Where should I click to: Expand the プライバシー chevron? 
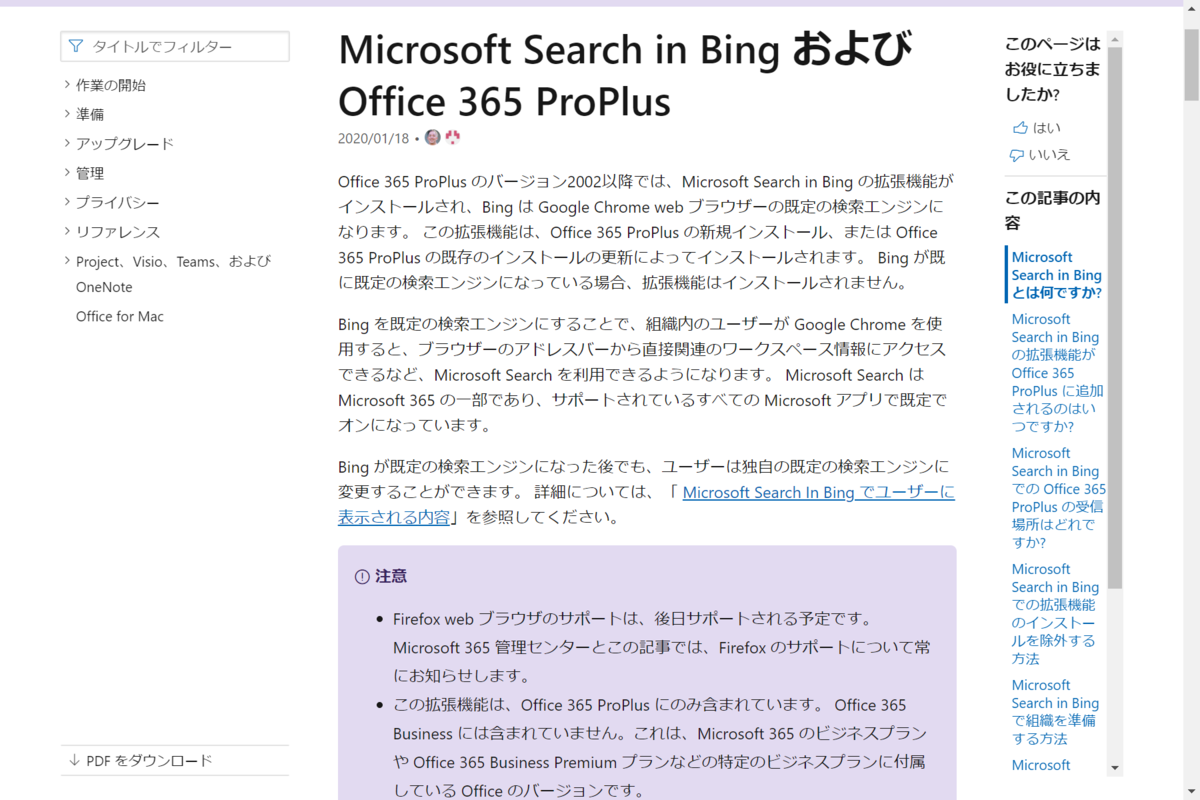point(67,202)
